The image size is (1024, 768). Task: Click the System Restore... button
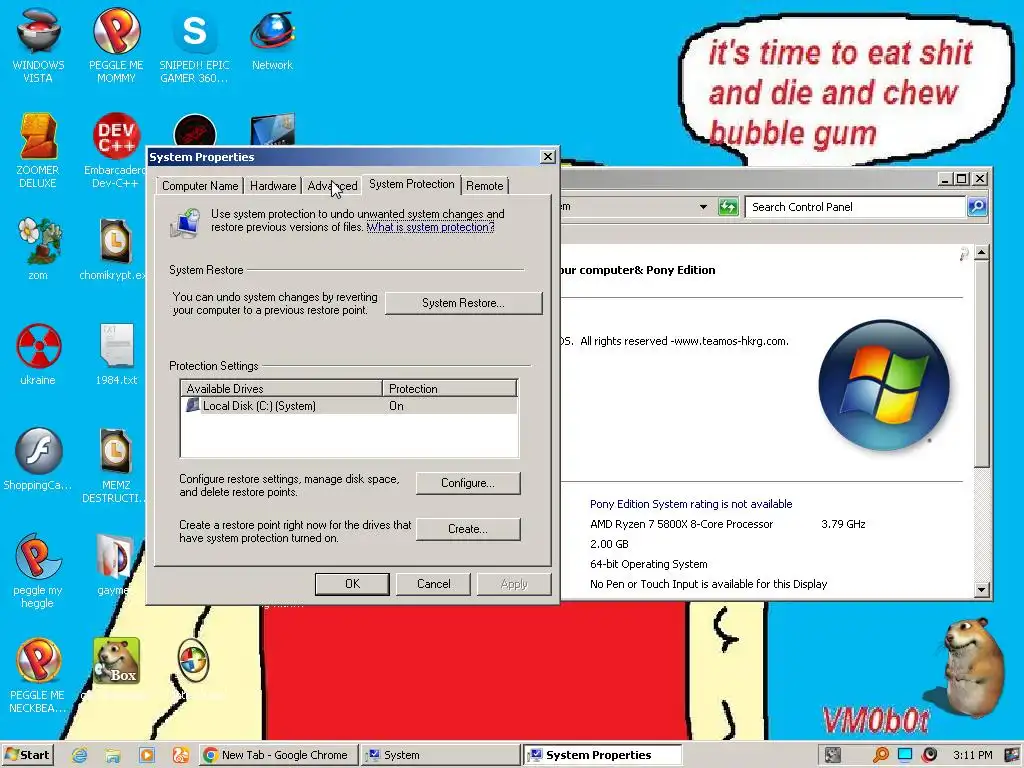(x=463, y=303)
